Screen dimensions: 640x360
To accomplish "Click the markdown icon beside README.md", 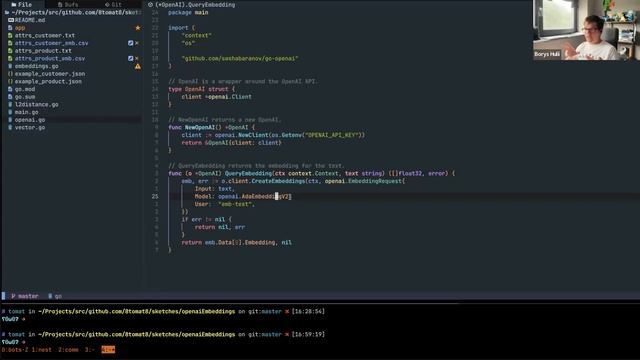I will click(11, 20).
